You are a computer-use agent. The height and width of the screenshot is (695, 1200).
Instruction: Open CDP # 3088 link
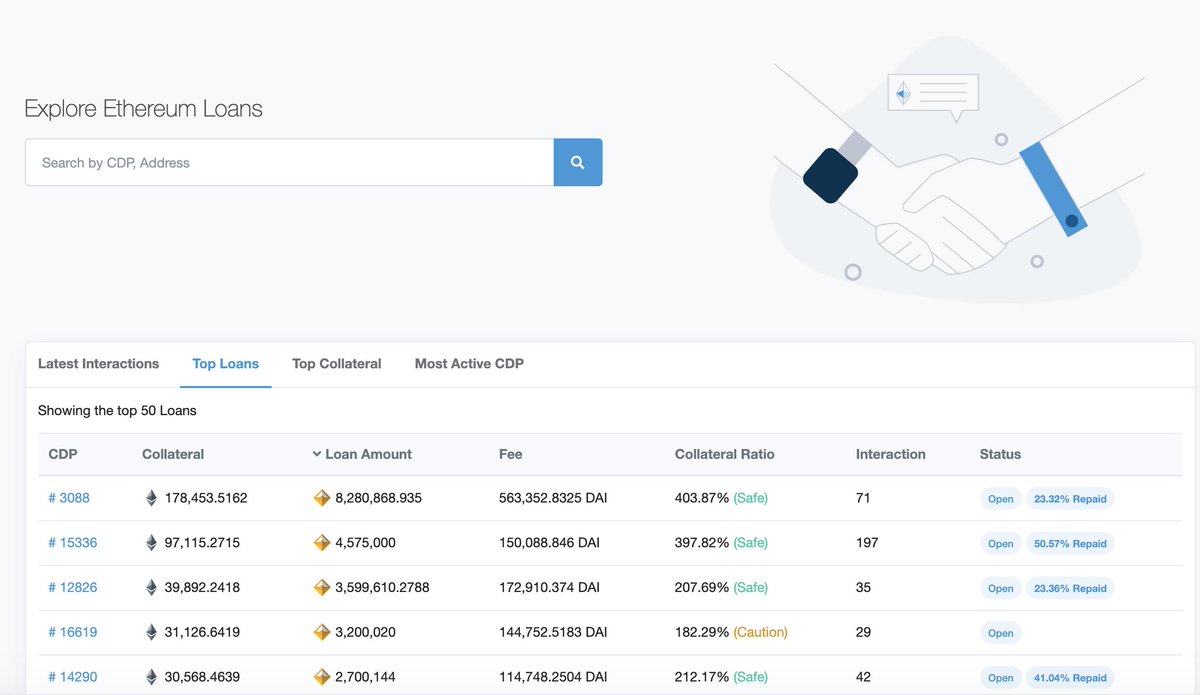[69, 498]
